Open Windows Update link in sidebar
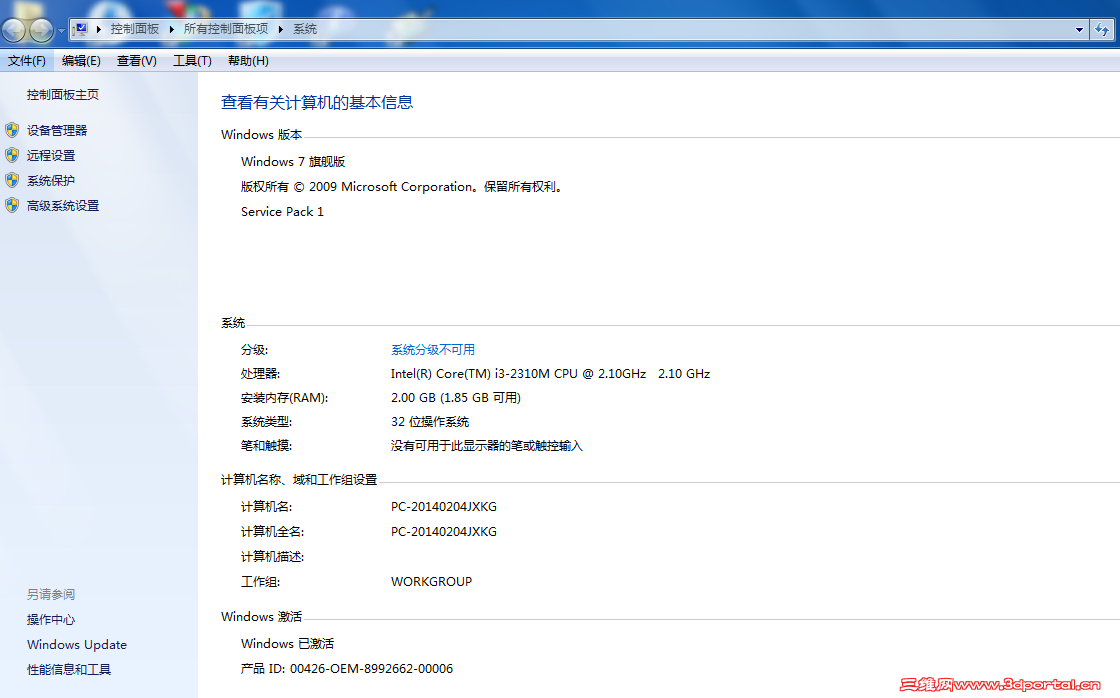This screenshot has width=1120, height=698. click(76, 644)
